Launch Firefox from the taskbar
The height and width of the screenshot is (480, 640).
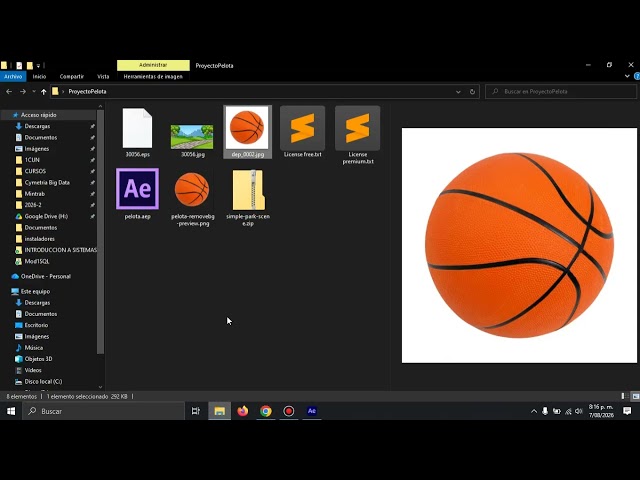(x=242, y=411)
